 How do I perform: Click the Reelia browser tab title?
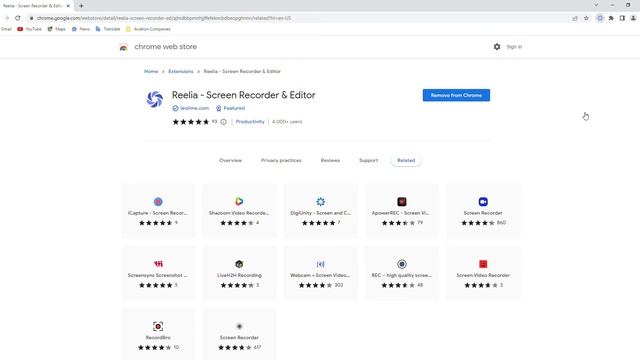(33, 6)
